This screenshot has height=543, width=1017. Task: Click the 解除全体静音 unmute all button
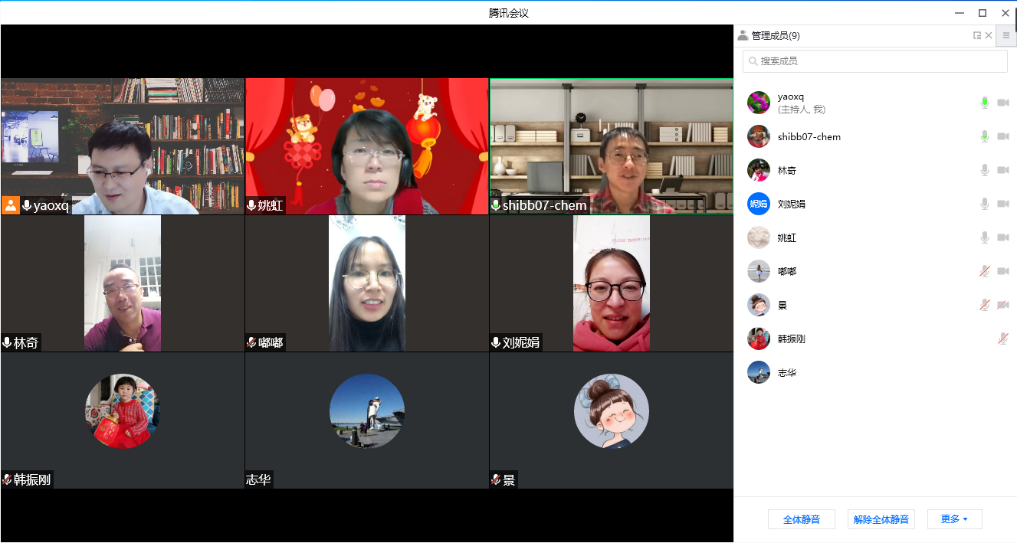click(x=881, y=519)
